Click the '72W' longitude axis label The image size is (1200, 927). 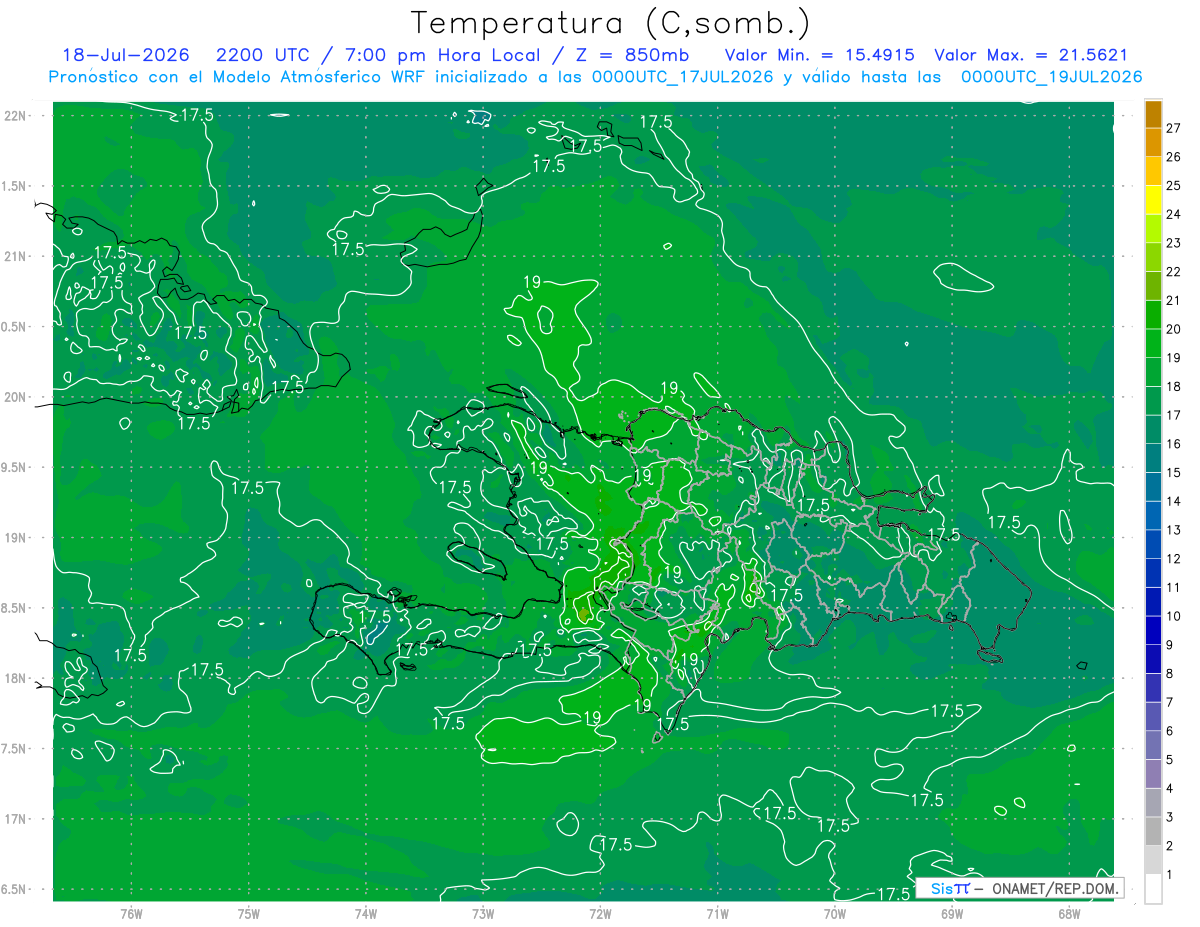[600, 913]
